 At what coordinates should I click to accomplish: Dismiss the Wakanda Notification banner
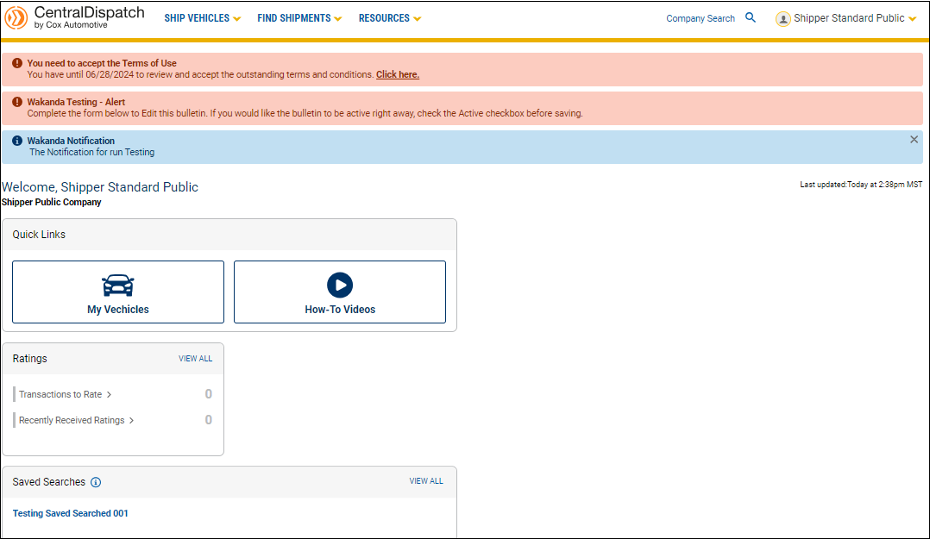tap(913, 140)
